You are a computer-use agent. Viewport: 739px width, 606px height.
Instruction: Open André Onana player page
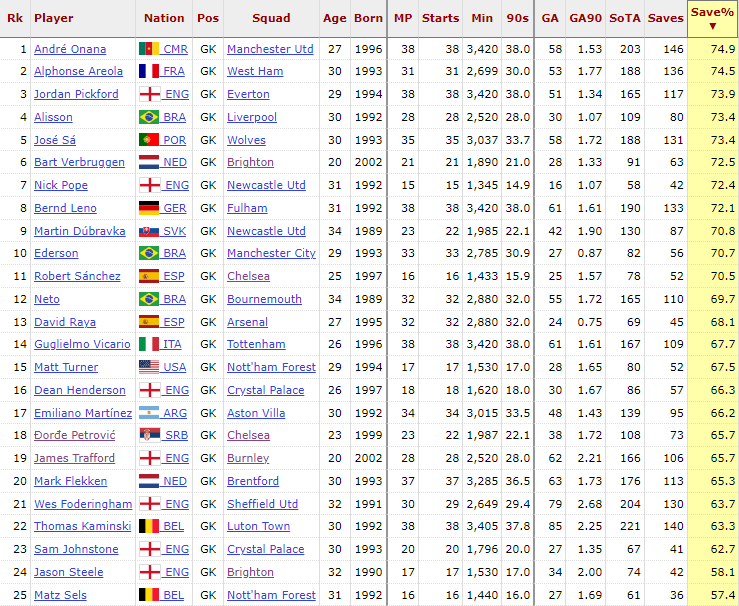70,49
